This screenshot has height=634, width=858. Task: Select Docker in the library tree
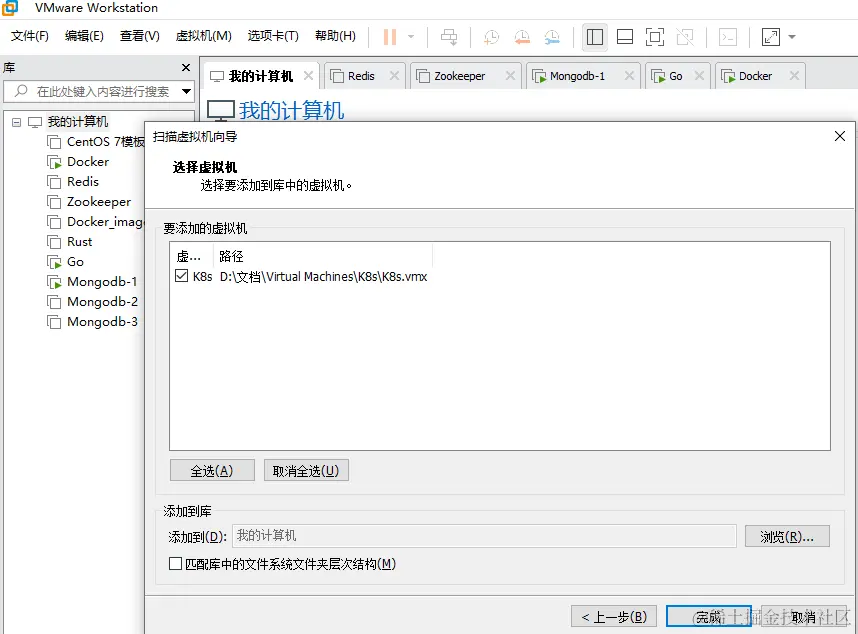(x=78, y=162)
